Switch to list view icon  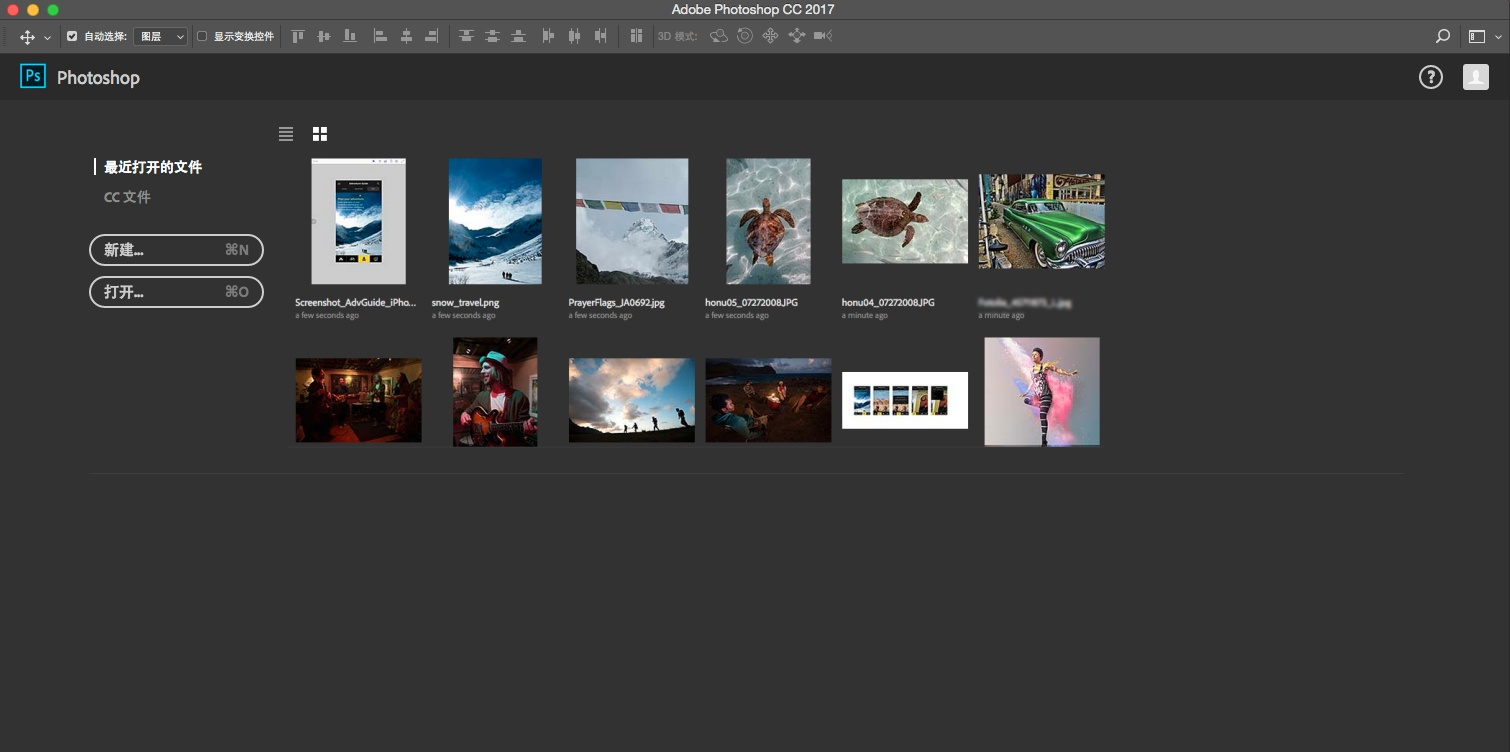click(286, 134)
